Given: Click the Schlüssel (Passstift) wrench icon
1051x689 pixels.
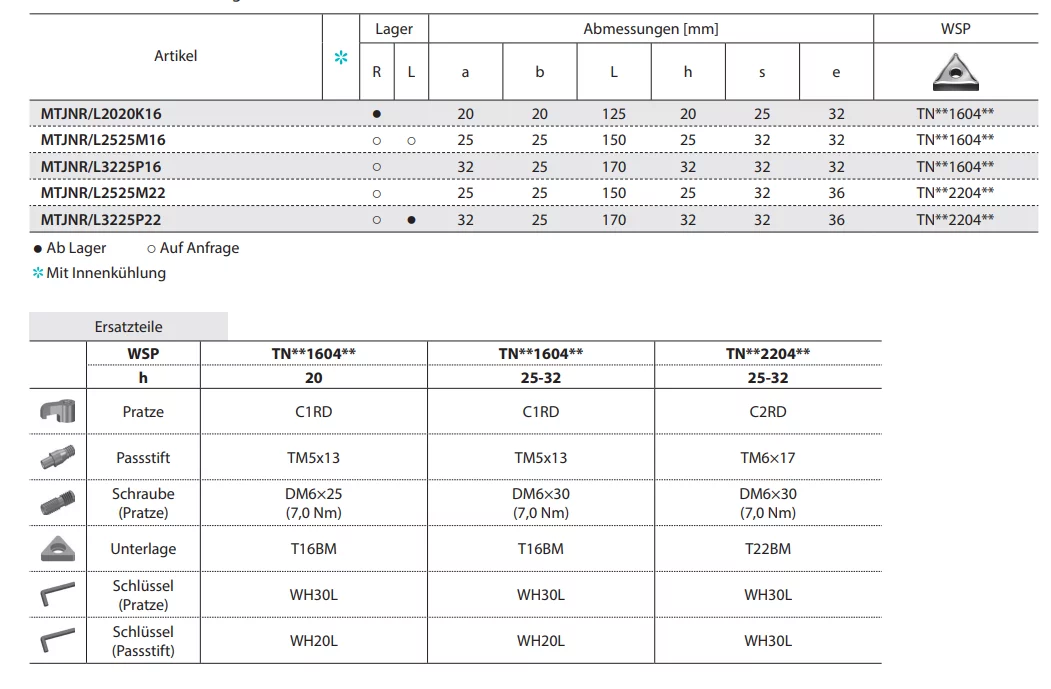Looking at the screenshot, I should click(57, 640).
